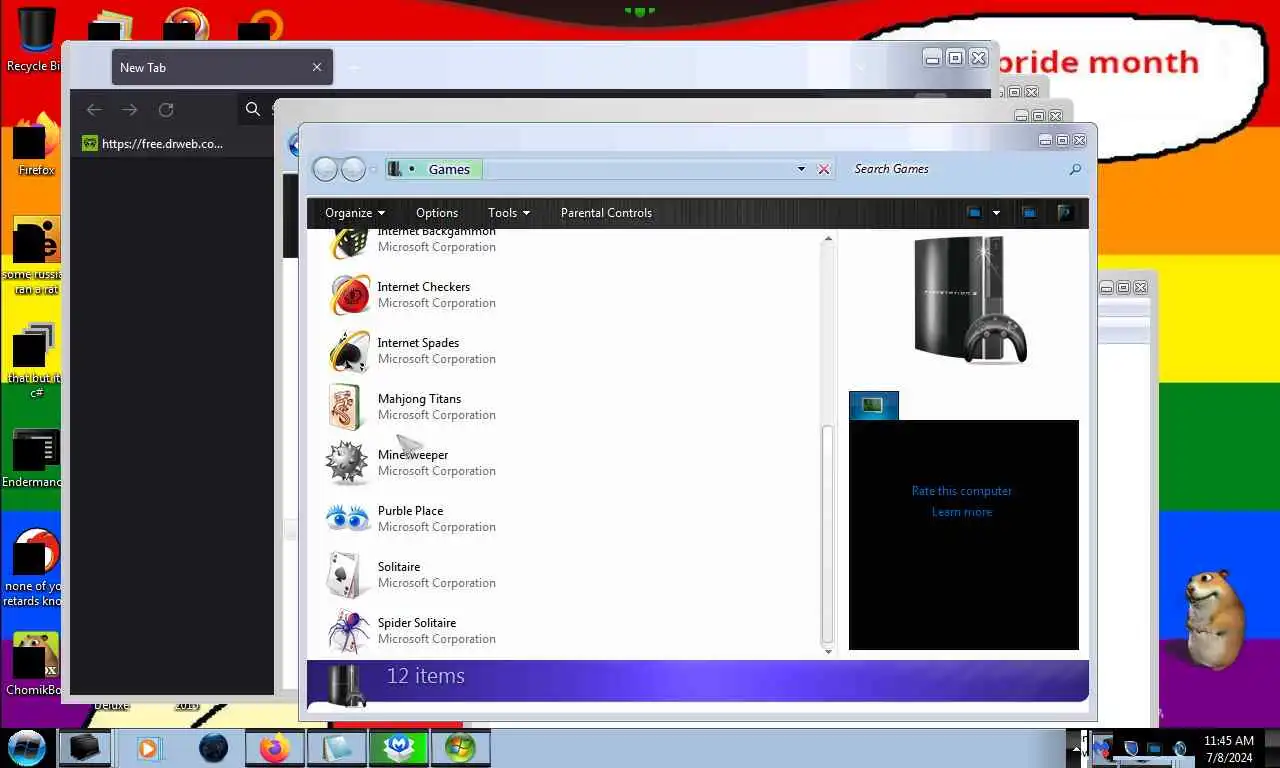Select the 'Internet Spades' name text
Image resolution: width=1280 pixels, height=768 pixels.
418,343
